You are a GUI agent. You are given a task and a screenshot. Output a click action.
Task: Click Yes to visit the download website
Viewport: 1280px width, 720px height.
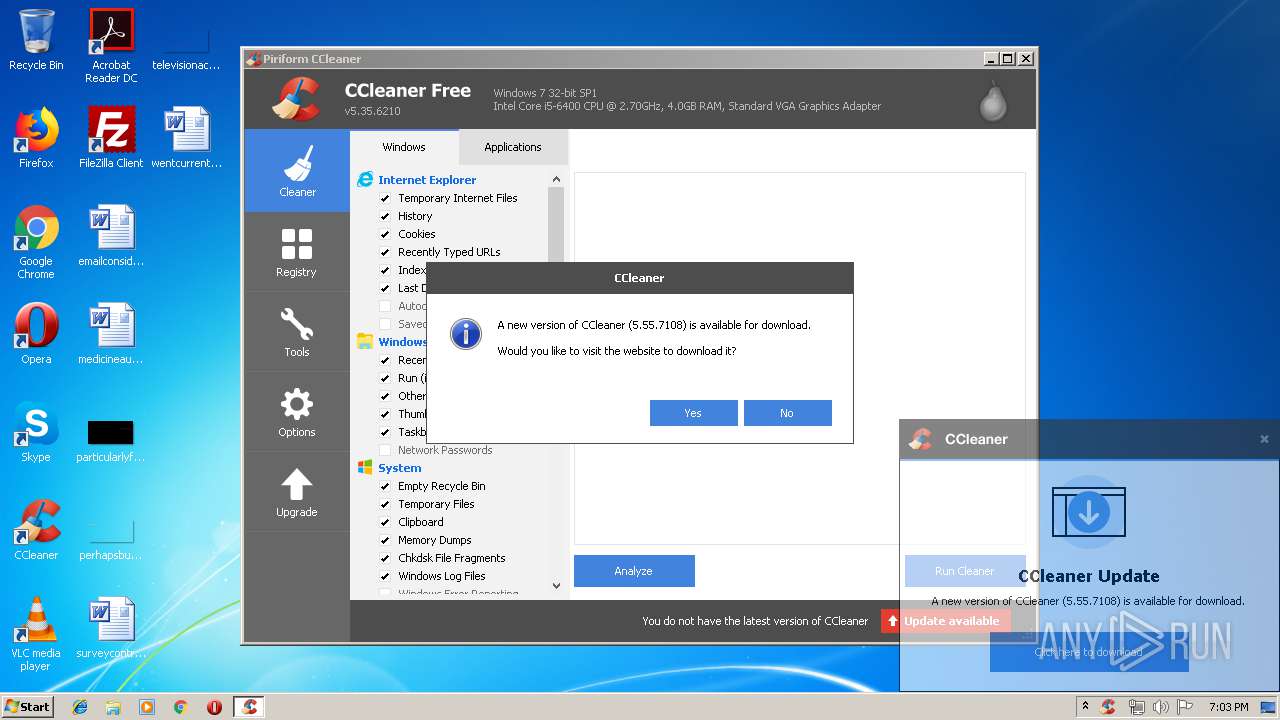tap(693, 413)
